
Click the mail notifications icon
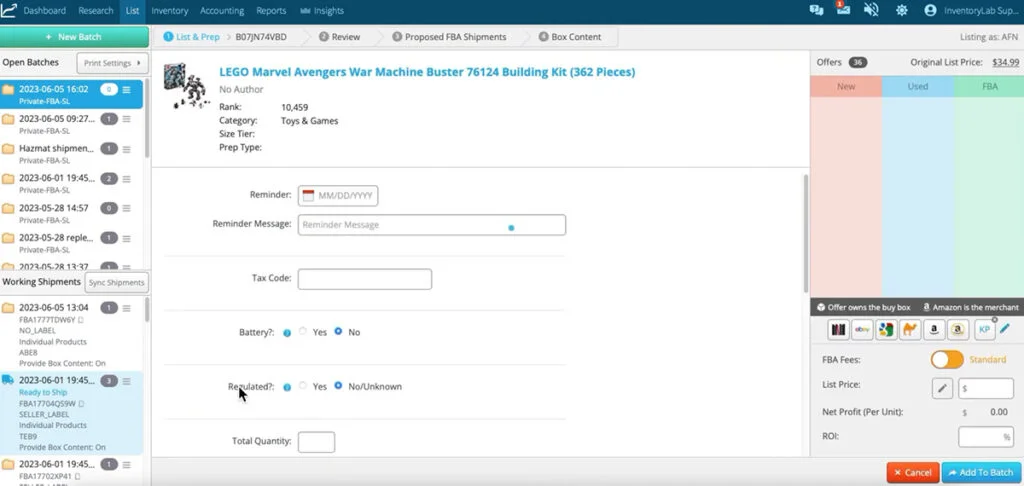point(843,10)
